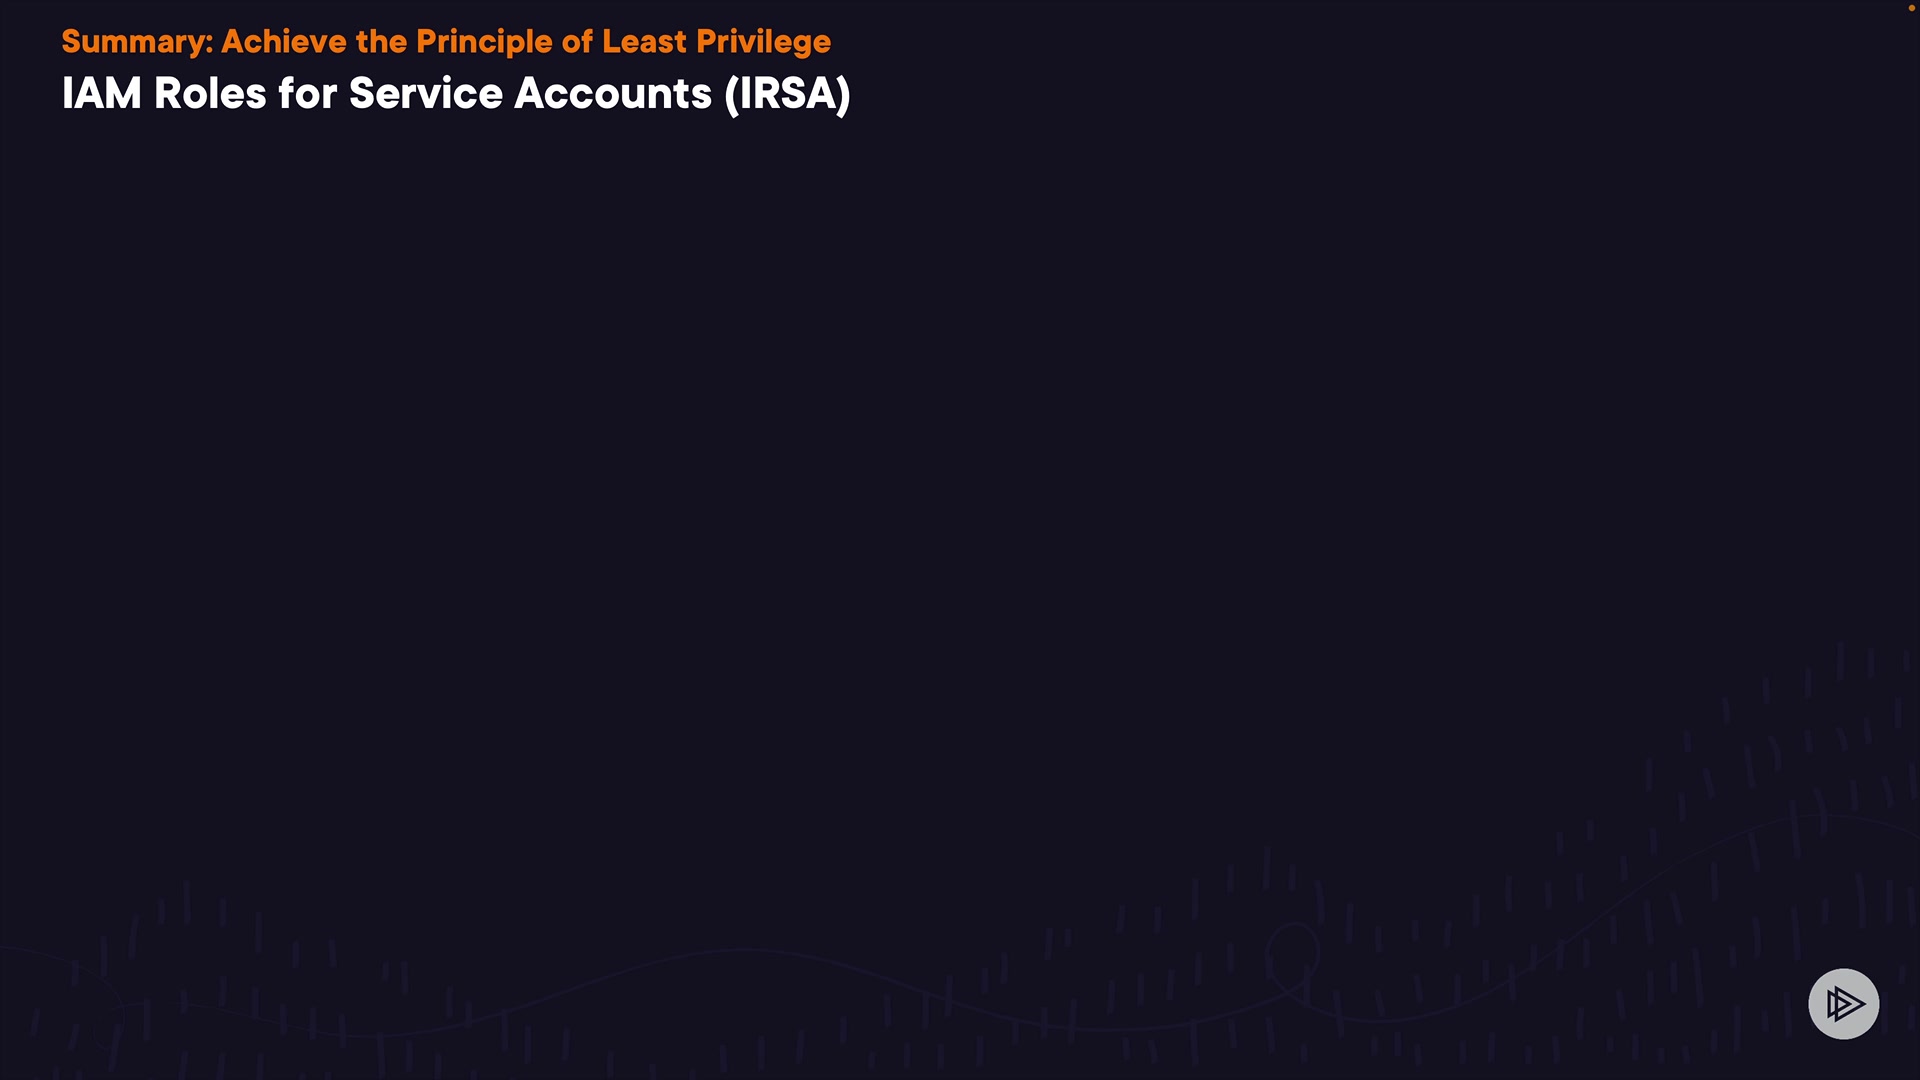Screen dimensions: 1920x1080
Task: Click the word "Roles" in the slide title
Action: [210, 94]
